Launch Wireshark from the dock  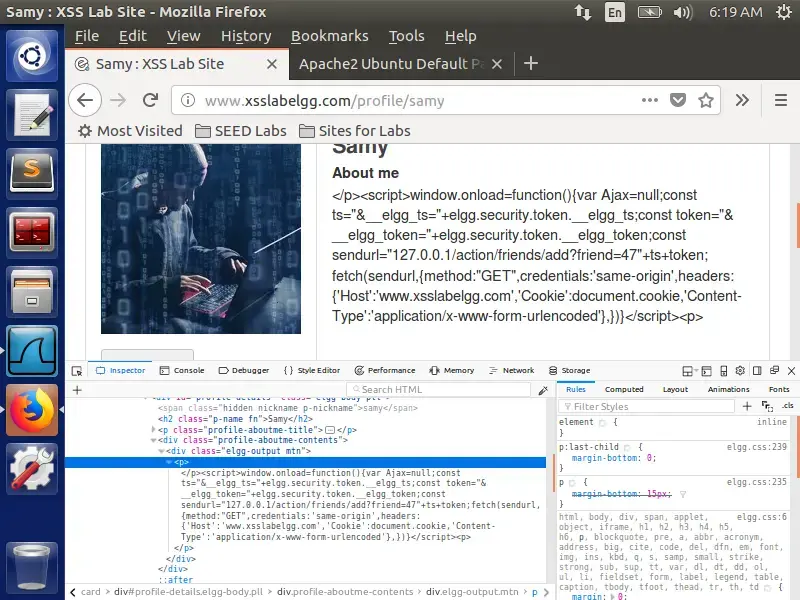point(32,351)
